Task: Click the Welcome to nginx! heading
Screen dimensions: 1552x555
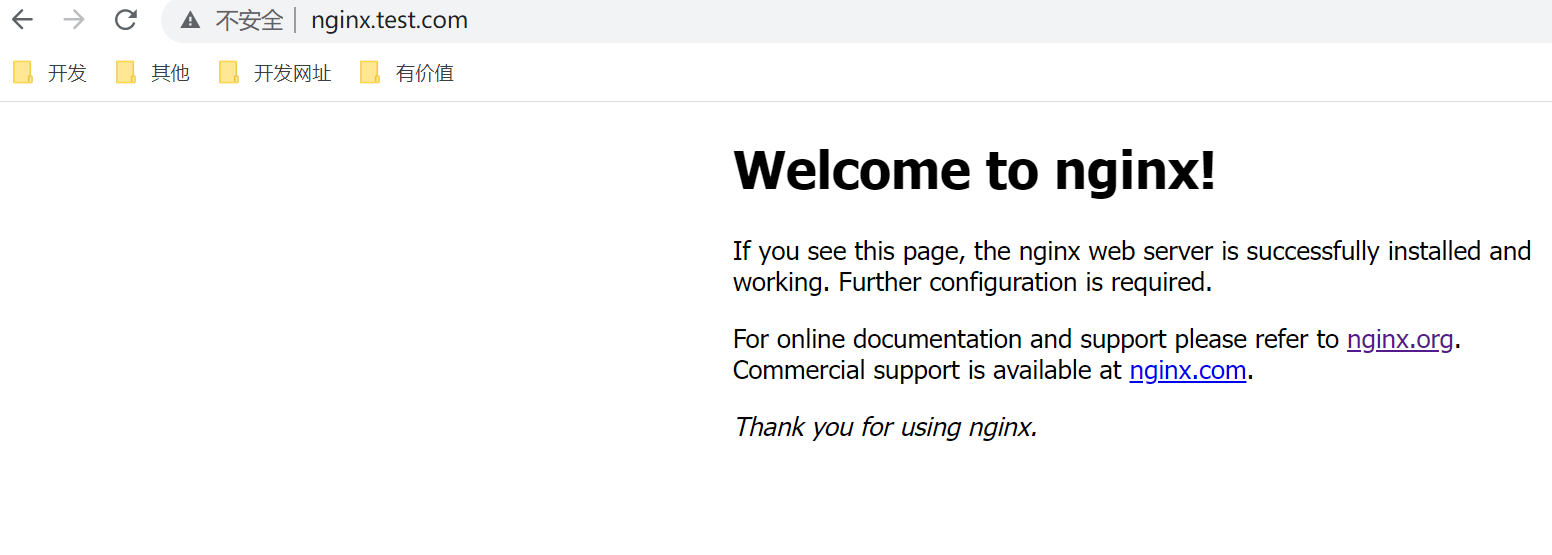Action: [975, 169]
